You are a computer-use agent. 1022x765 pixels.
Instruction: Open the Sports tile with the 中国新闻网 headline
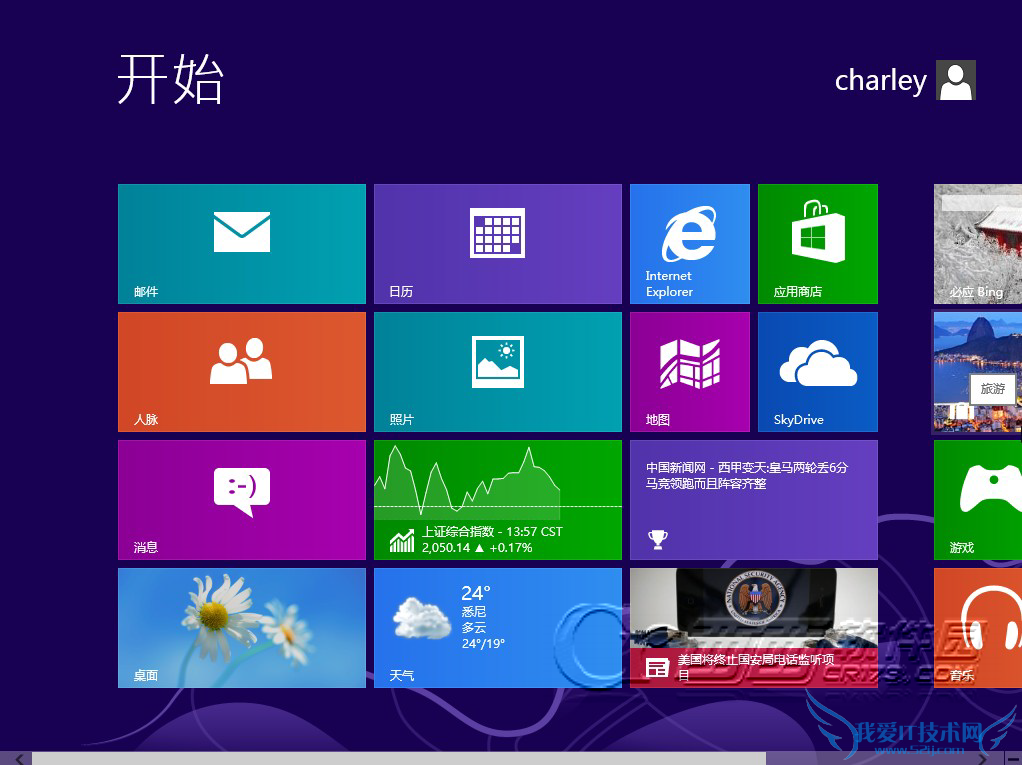754,500
